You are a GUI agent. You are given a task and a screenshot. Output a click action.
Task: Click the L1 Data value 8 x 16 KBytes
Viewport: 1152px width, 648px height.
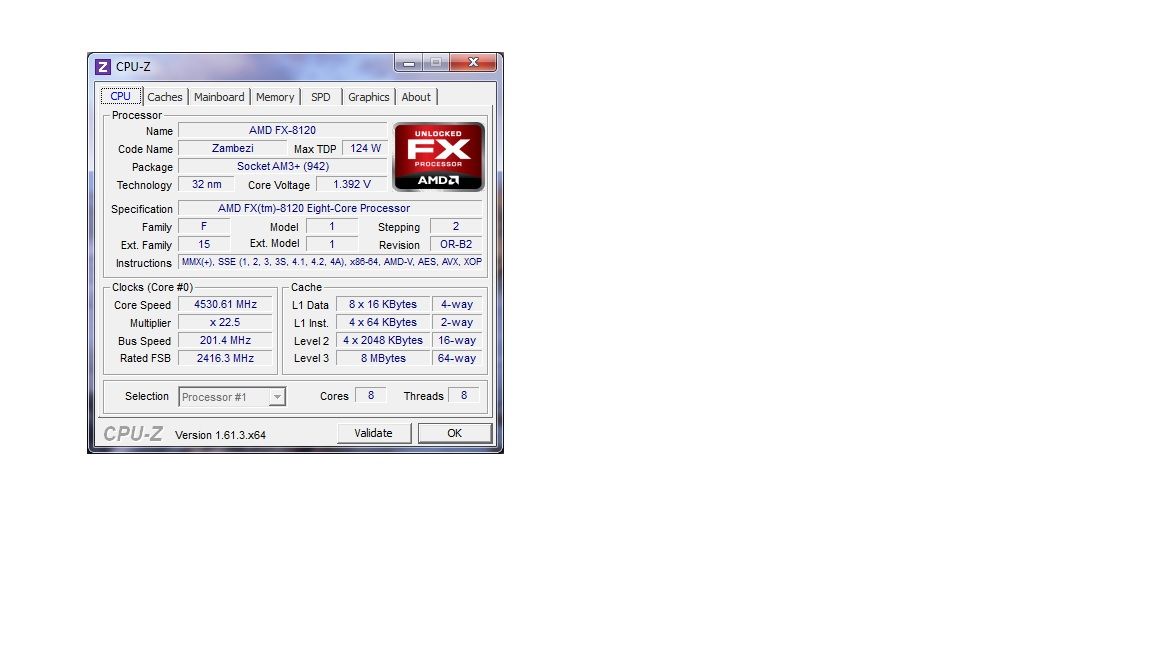(x=383, y=304)
